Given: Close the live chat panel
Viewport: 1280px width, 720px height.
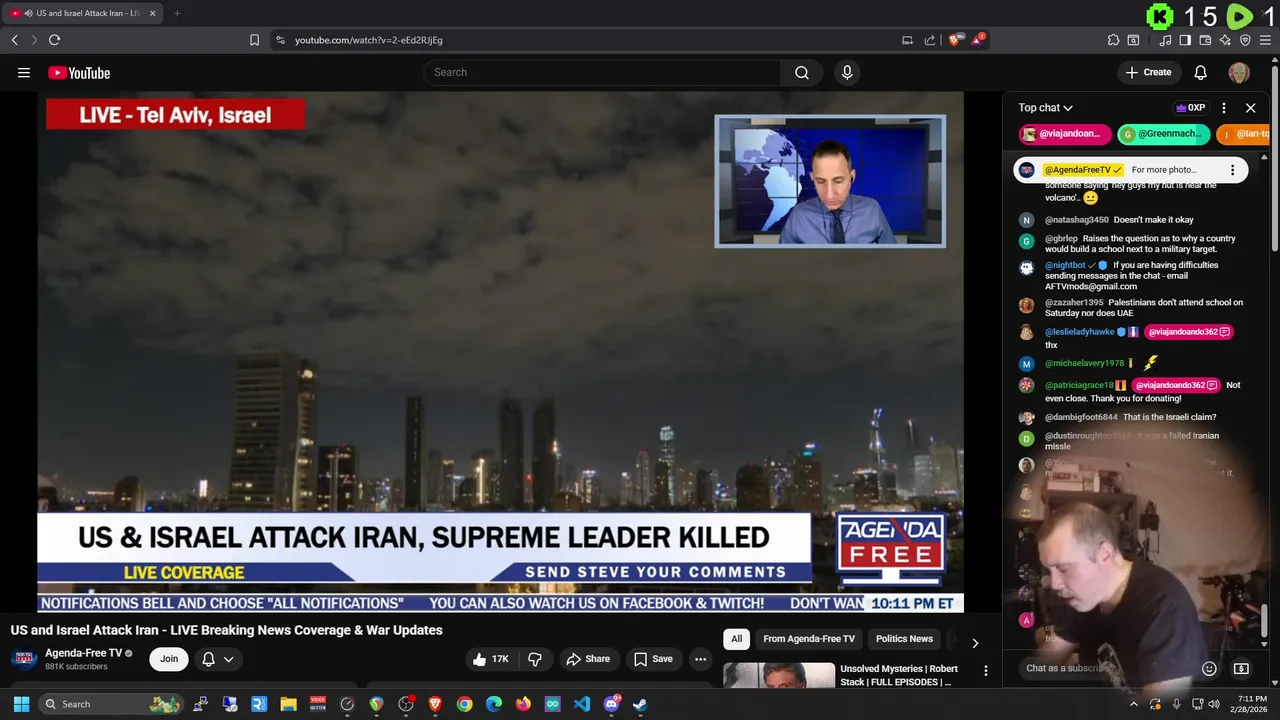Looking at the screenshot, I should coord(1250,108).
